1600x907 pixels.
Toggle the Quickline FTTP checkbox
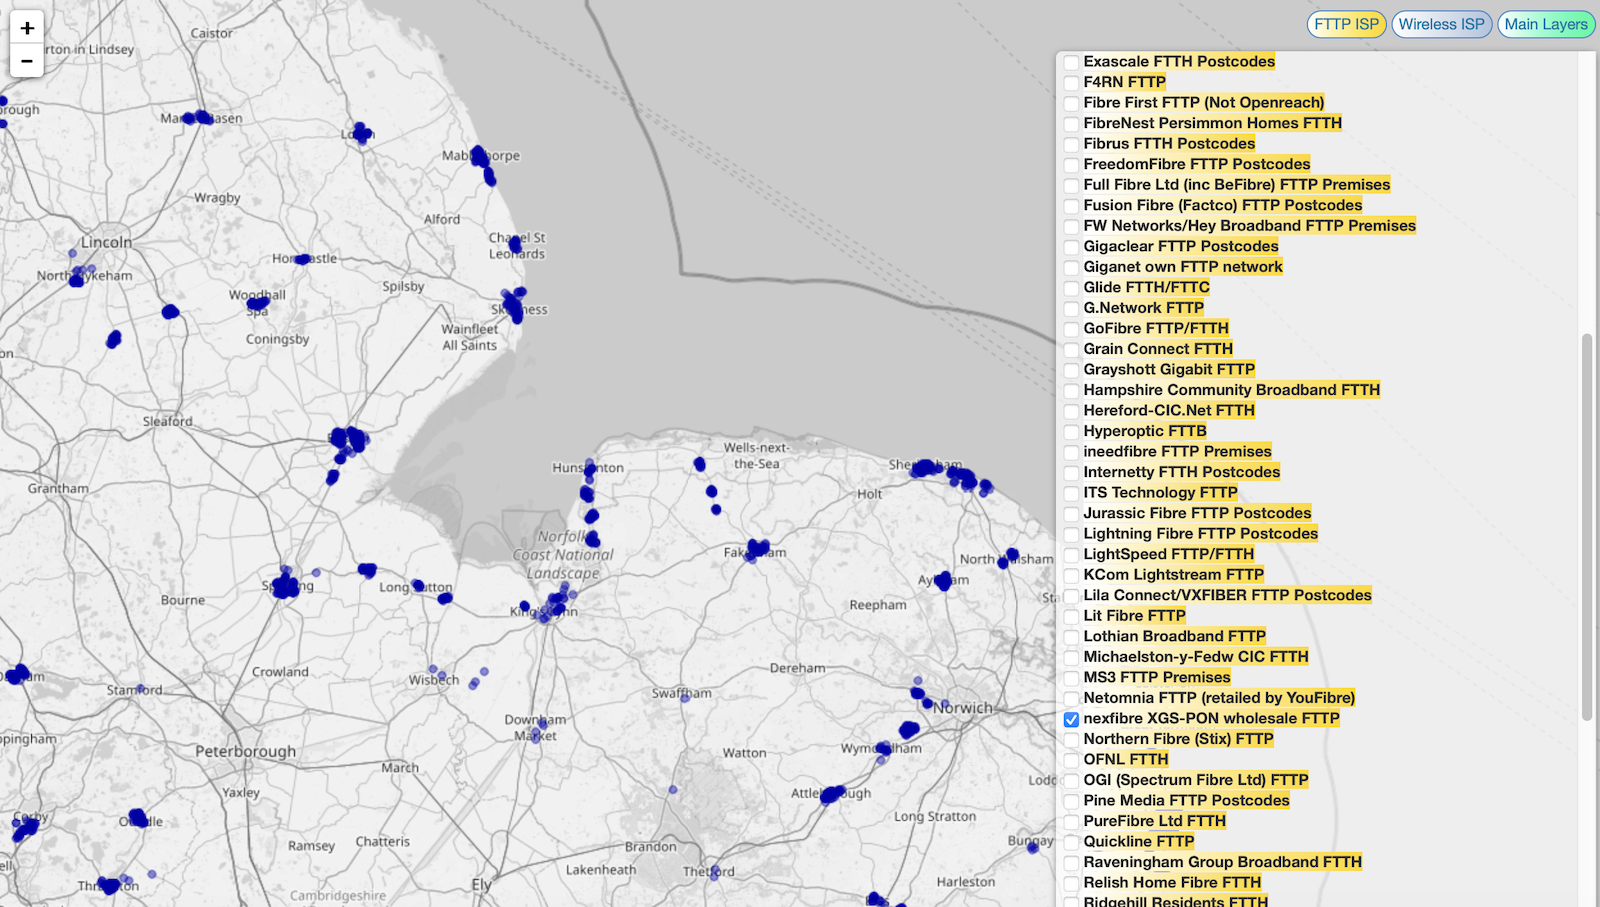point(1071,842)
